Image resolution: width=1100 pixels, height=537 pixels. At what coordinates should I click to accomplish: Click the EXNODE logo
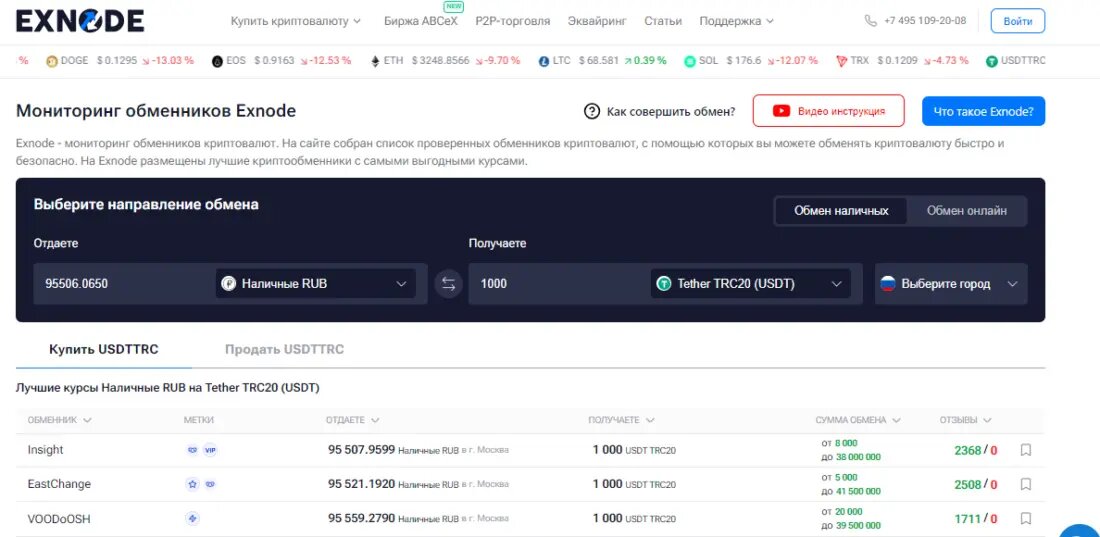[80, 21]
